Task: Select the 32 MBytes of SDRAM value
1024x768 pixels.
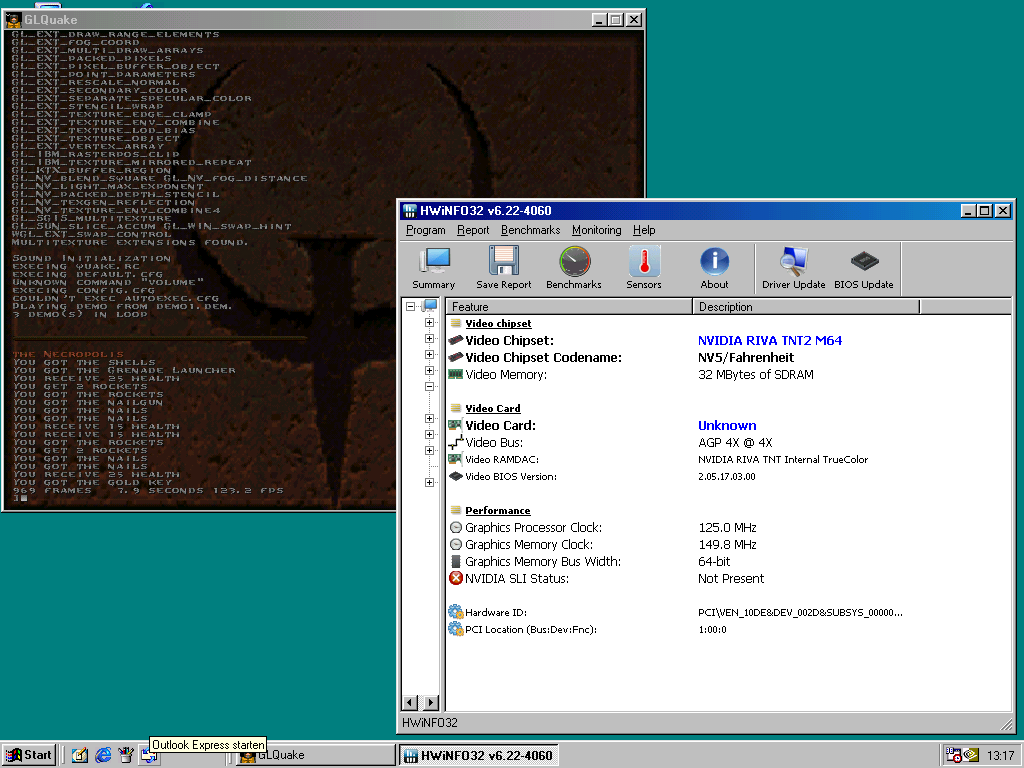Action: [756, 374]
